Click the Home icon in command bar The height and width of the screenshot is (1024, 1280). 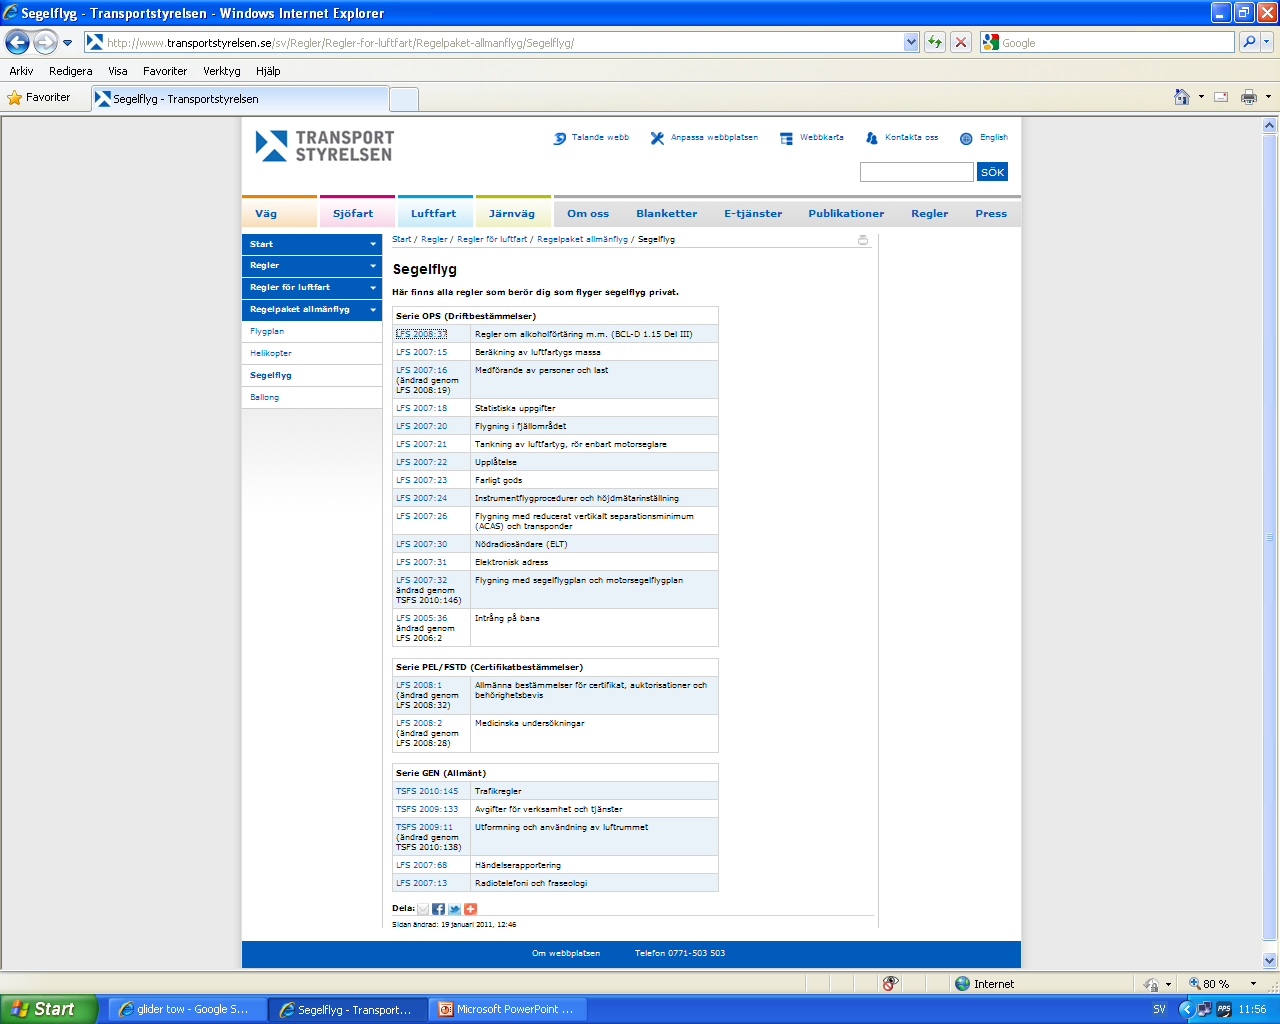pos(1182,97)
